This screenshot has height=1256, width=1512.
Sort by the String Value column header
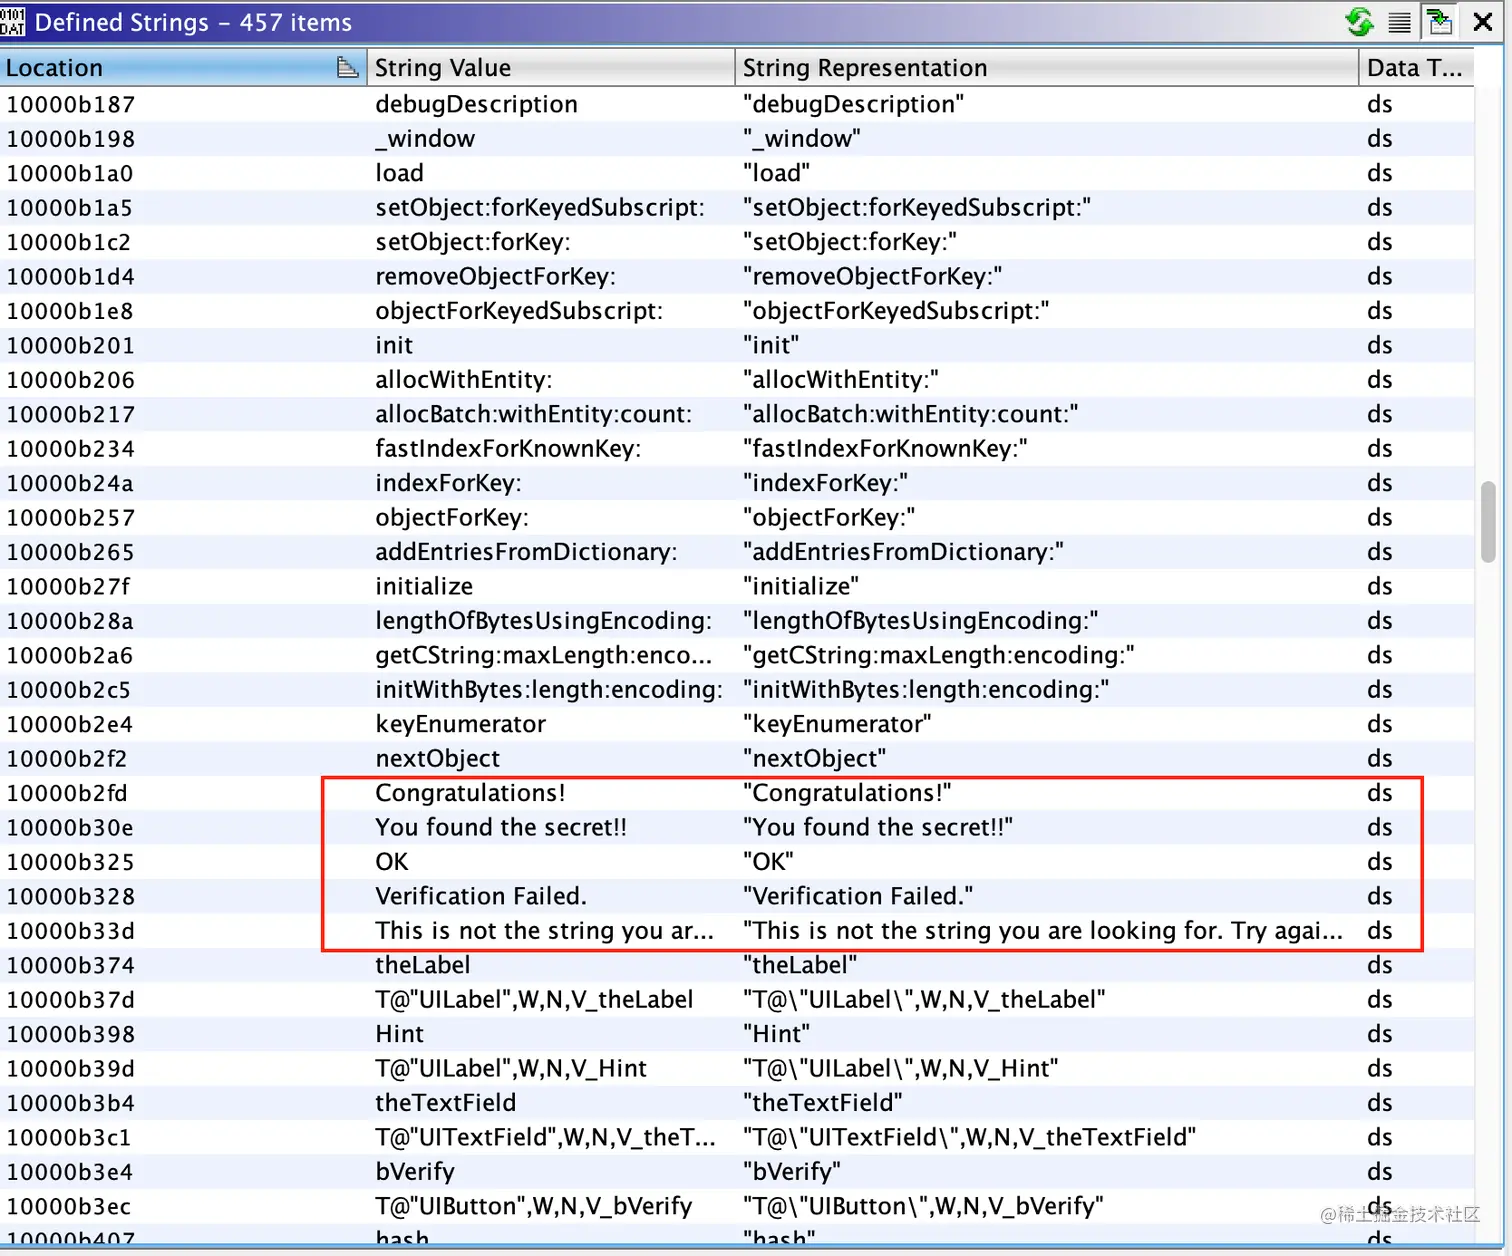551,67
